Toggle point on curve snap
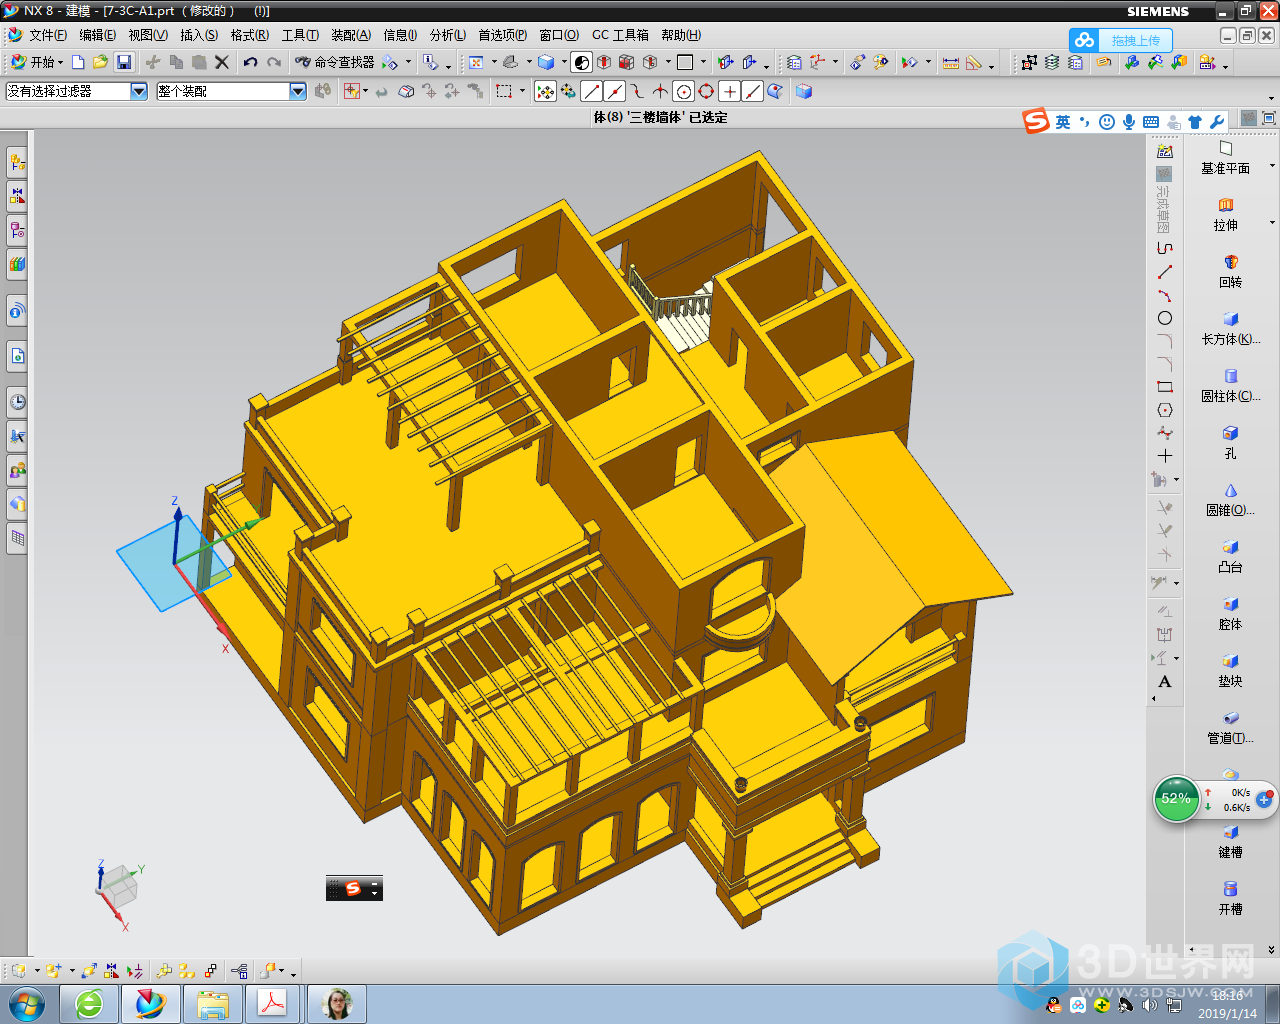 tap(753, 91)
